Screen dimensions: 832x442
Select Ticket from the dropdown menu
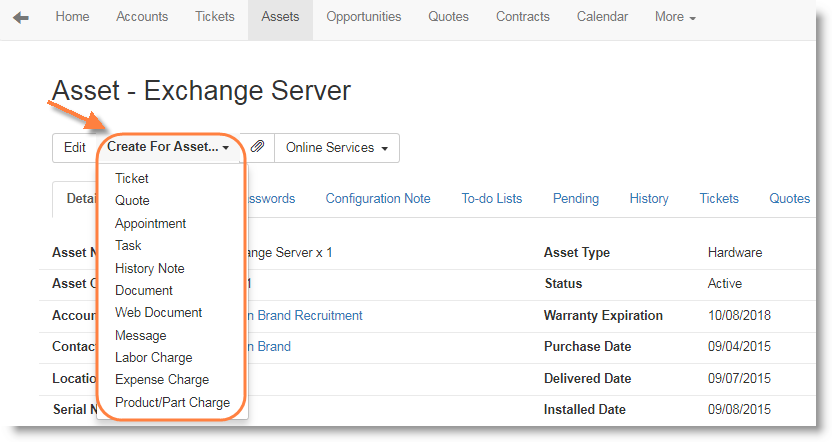tap(132, 178)
